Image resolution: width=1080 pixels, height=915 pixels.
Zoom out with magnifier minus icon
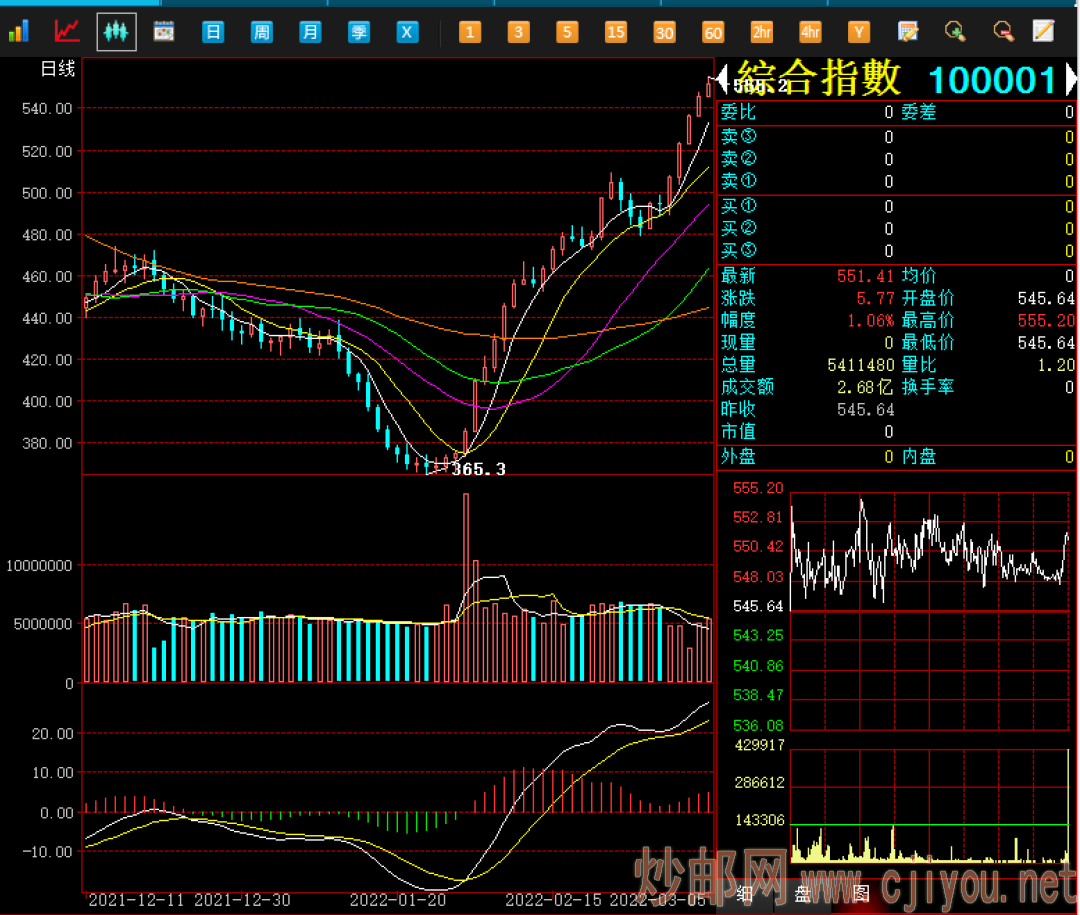pos(1004,32)
